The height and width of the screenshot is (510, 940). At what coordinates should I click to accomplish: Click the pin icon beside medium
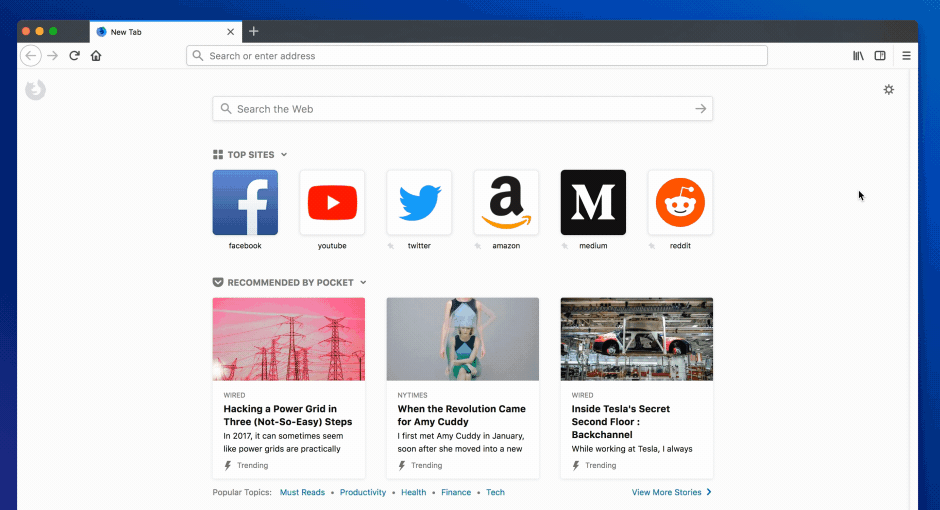coord(565,246)
